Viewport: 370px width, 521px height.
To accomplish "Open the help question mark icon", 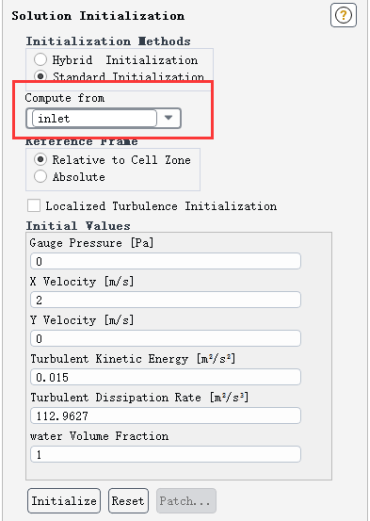I will [x=343, y=15].
